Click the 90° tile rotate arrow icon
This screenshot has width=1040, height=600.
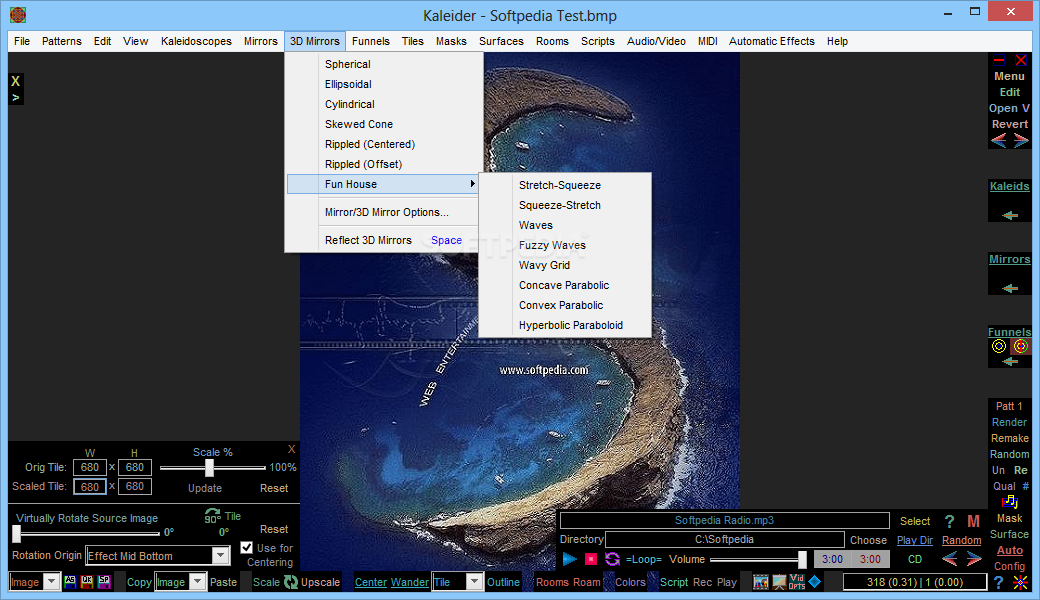212,516
